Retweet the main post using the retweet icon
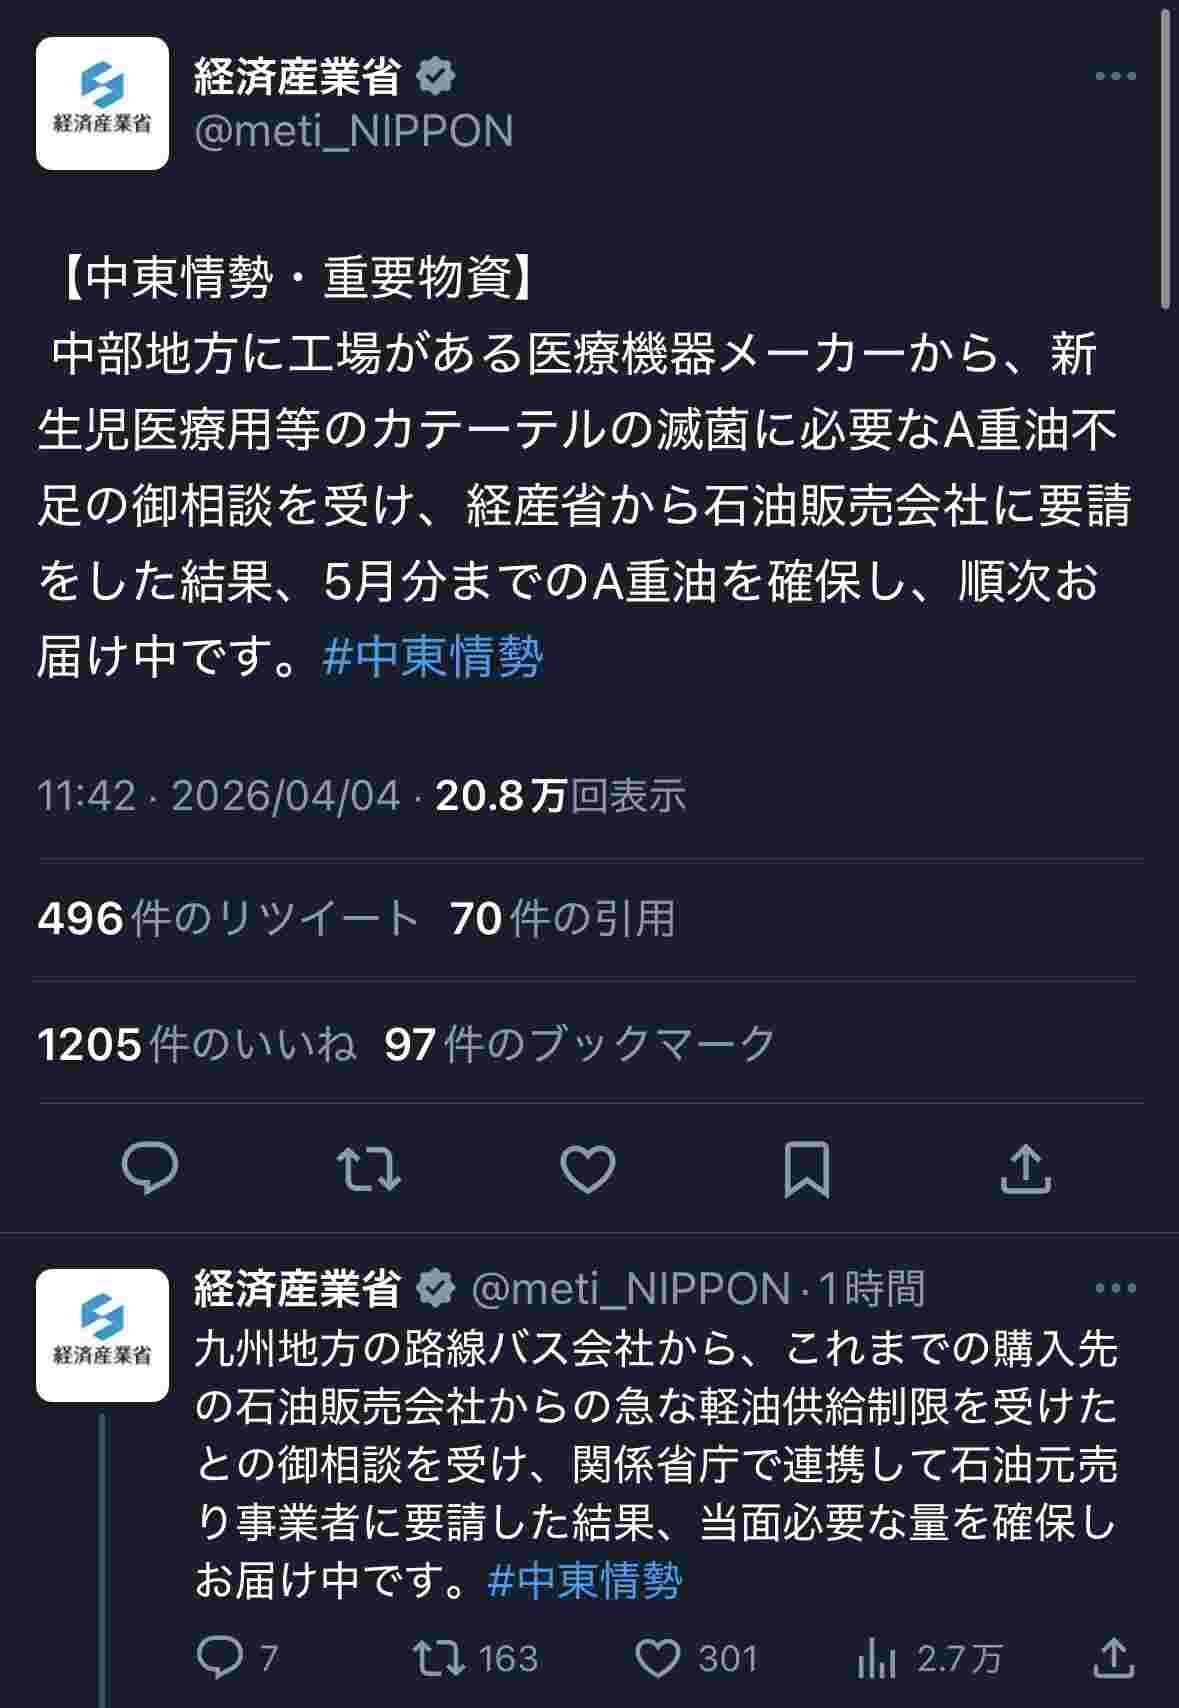Image resolution: width=1179 pixels, height=1708 pixels. tap(369, 1168)
